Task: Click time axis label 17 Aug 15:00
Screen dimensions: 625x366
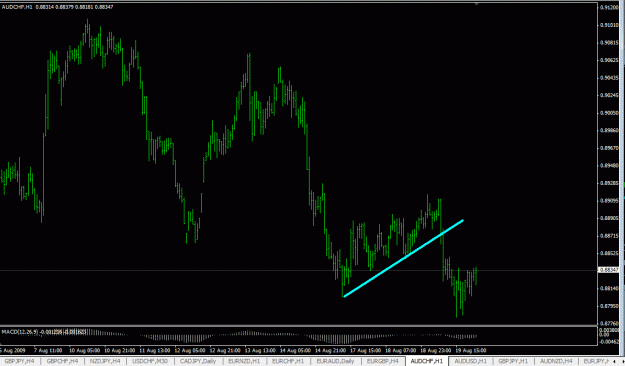Action: pos(365,350)
